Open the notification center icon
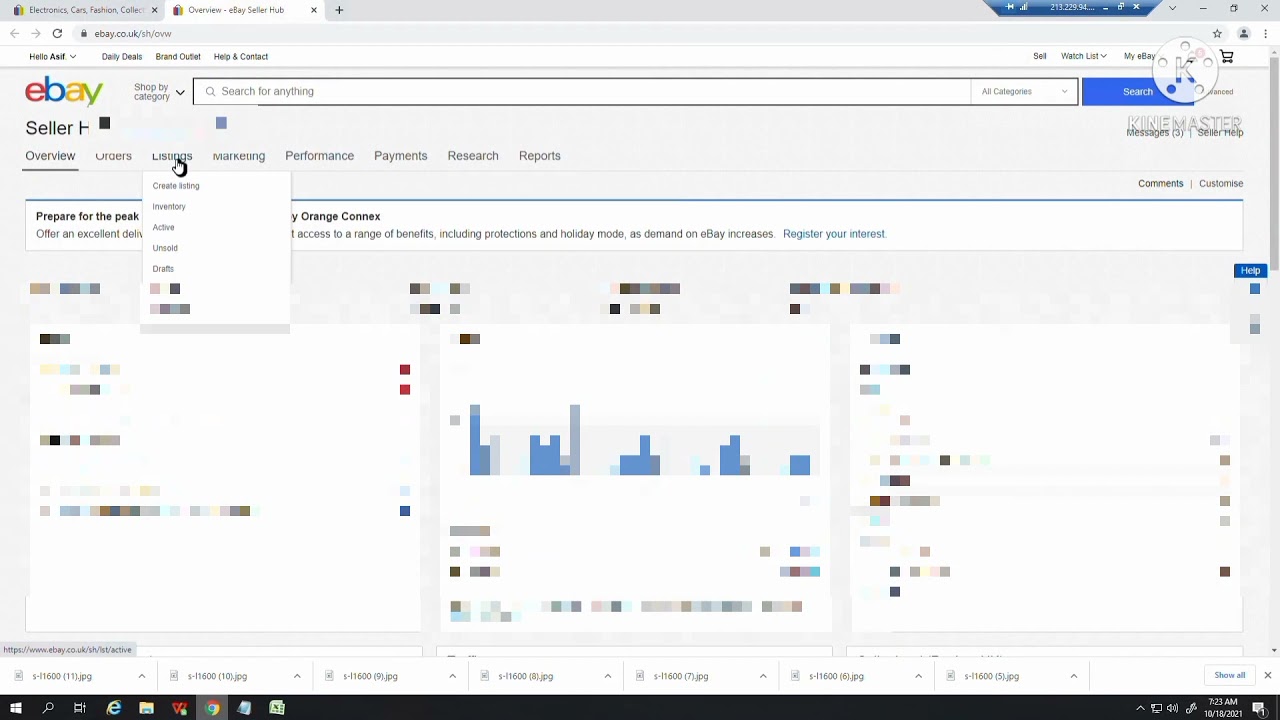This screenshot has width=1280, height=720. [x=1260, y=708]
